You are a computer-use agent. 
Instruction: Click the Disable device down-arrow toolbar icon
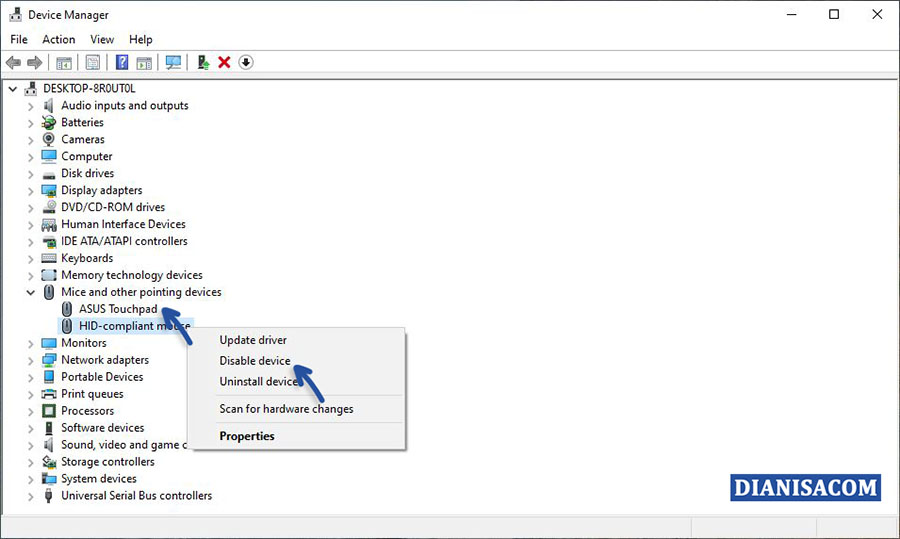[x=246, y=62]
